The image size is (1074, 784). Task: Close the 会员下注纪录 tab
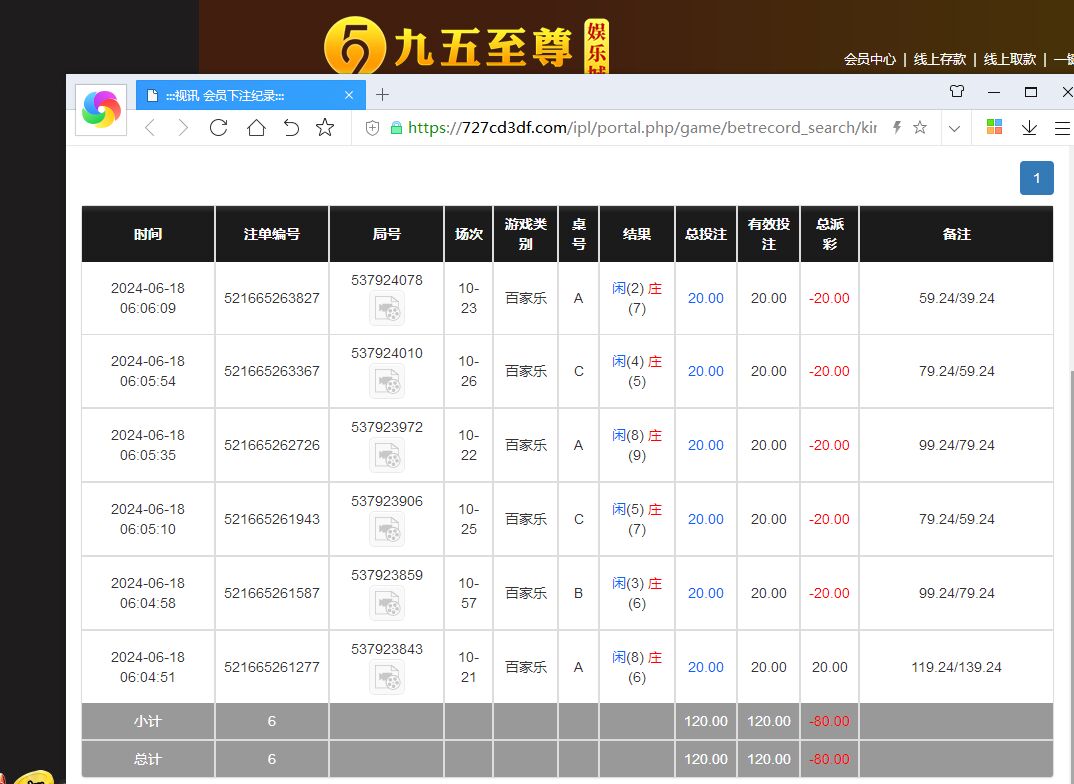click(x=349, y=95)
